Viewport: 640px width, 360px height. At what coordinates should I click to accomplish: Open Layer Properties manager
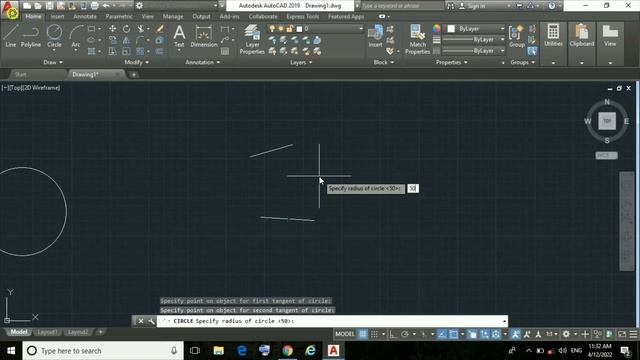252,39
